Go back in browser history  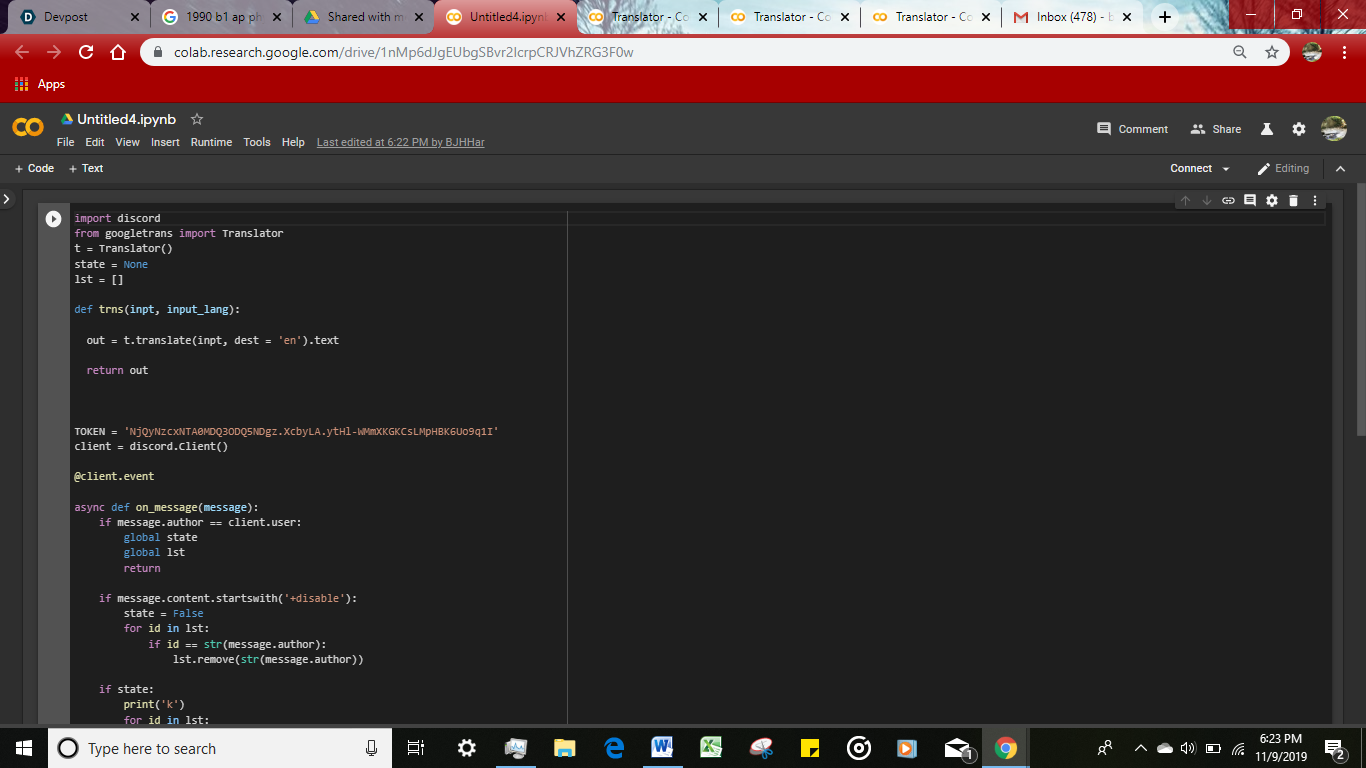(x=22, y=52)
